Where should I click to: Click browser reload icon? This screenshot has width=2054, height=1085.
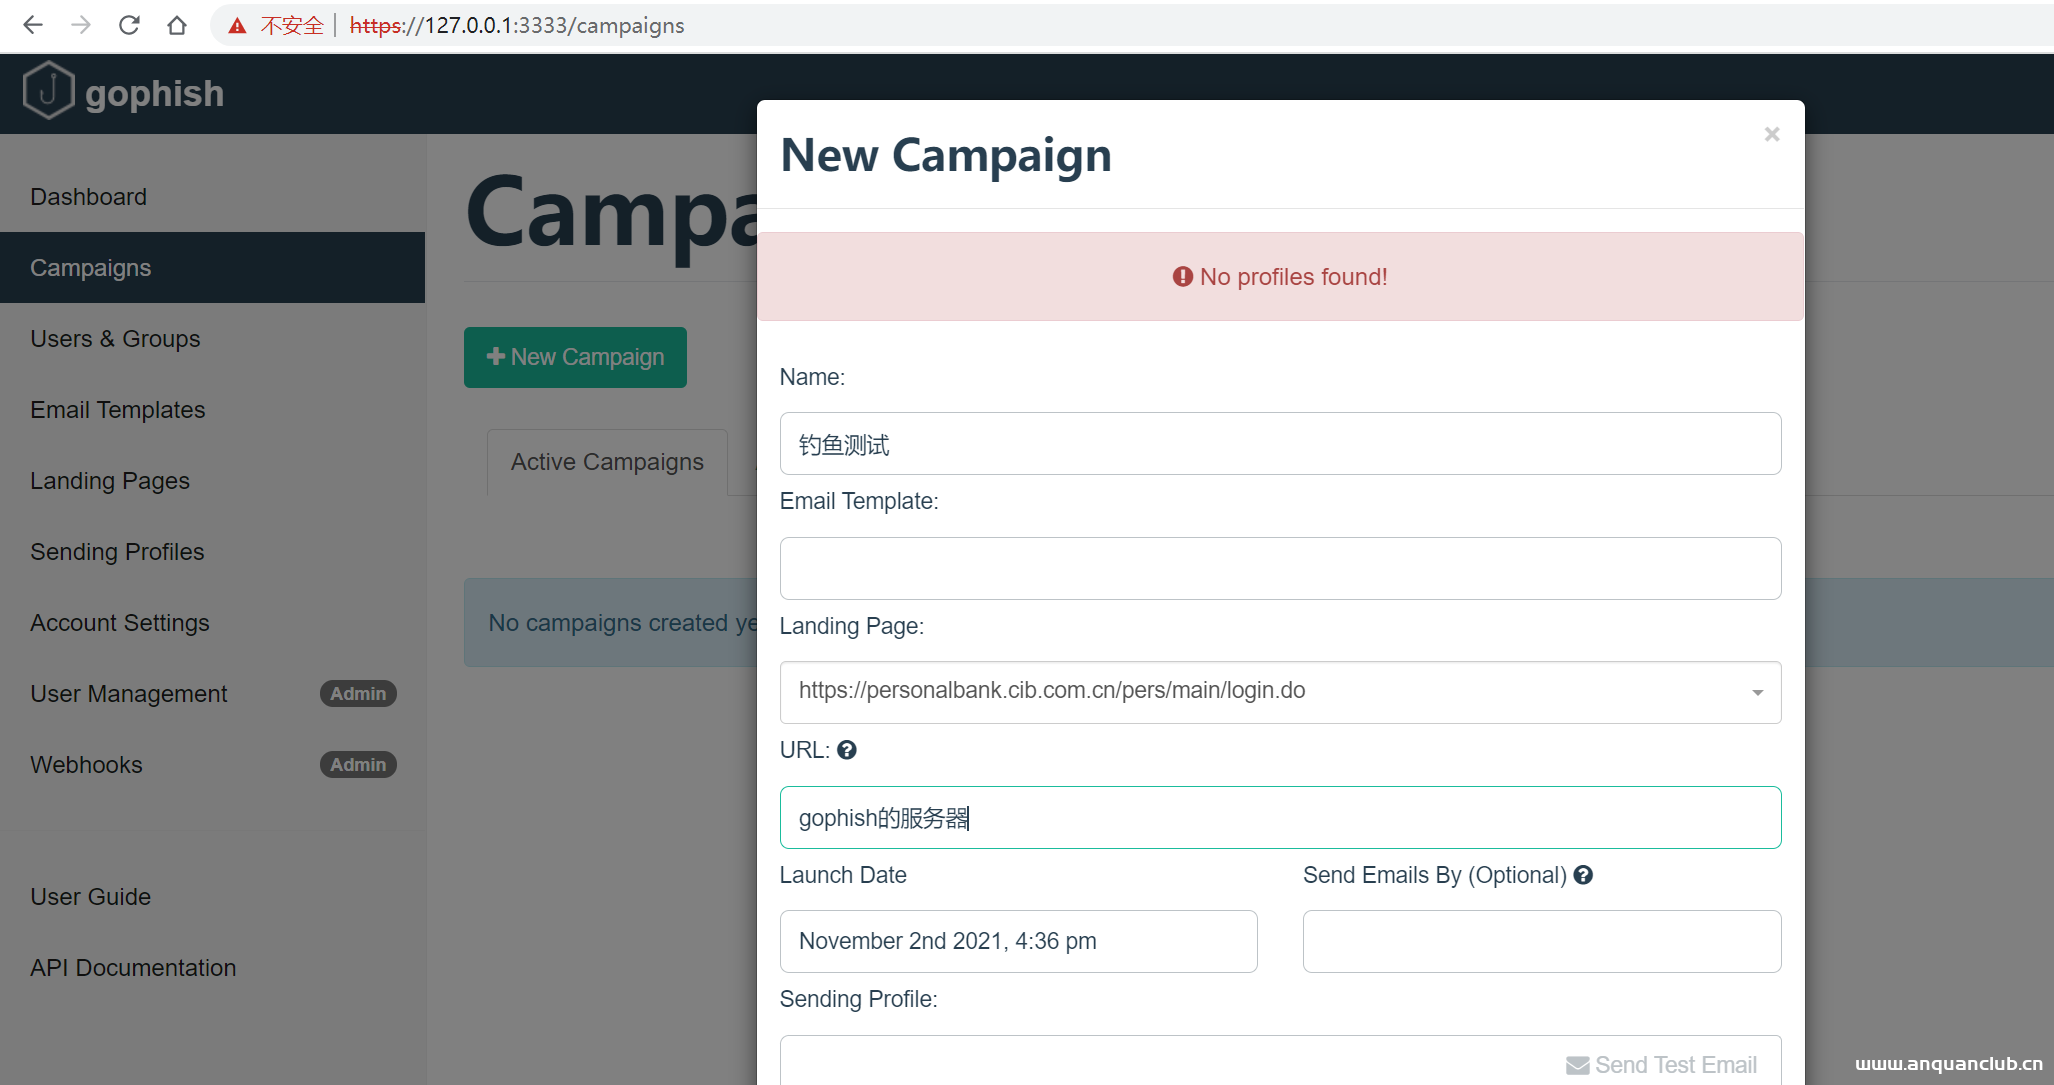click(x=129, y=25)
